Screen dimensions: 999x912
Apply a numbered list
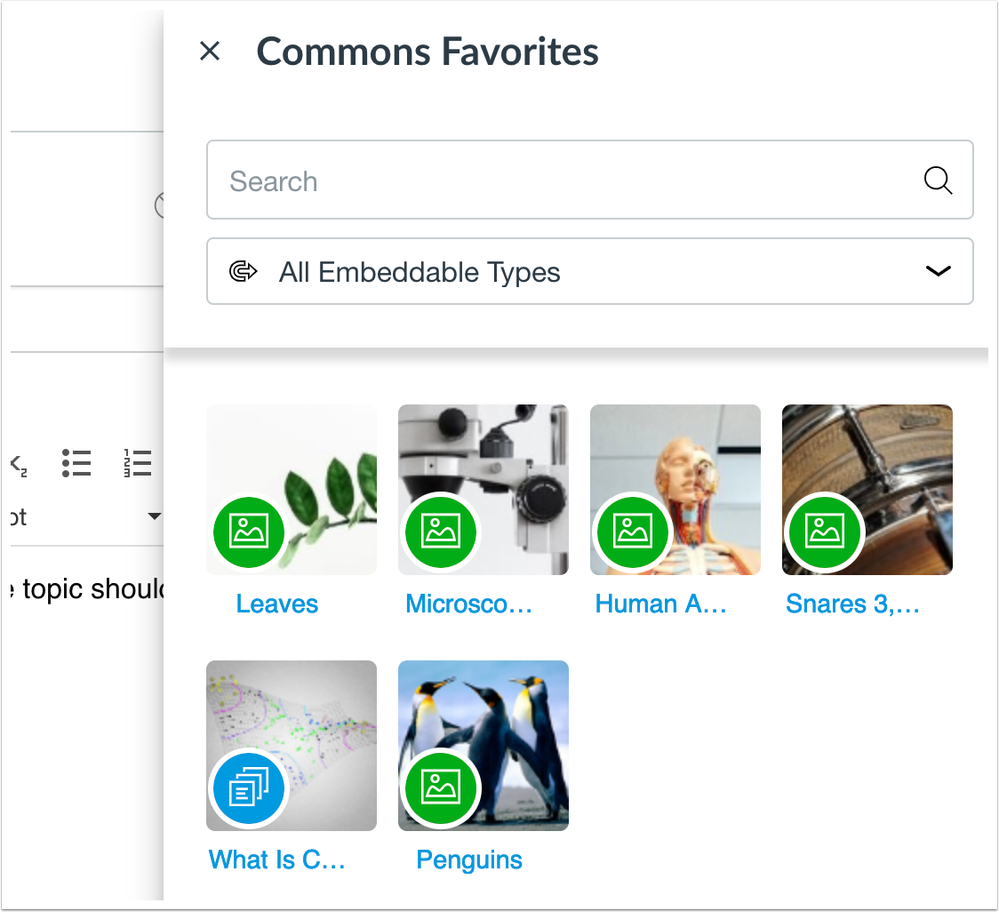(138, 463)
